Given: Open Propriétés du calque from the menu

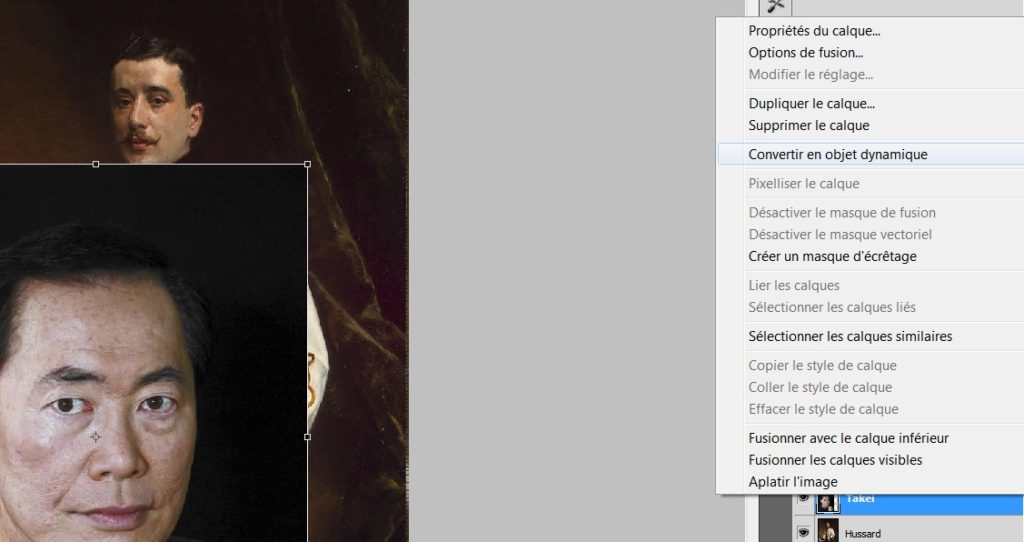Looking at the screenshot, I should click(x=814, y=31).
